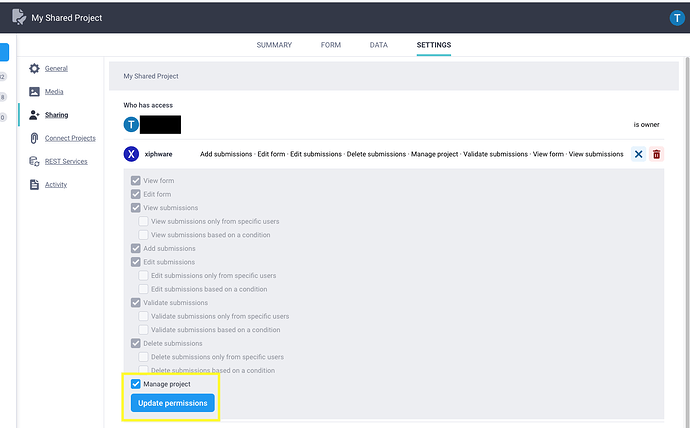Toggle View submissions only from specific users
This screenshot has width=690, height=428.
(145, 221)
